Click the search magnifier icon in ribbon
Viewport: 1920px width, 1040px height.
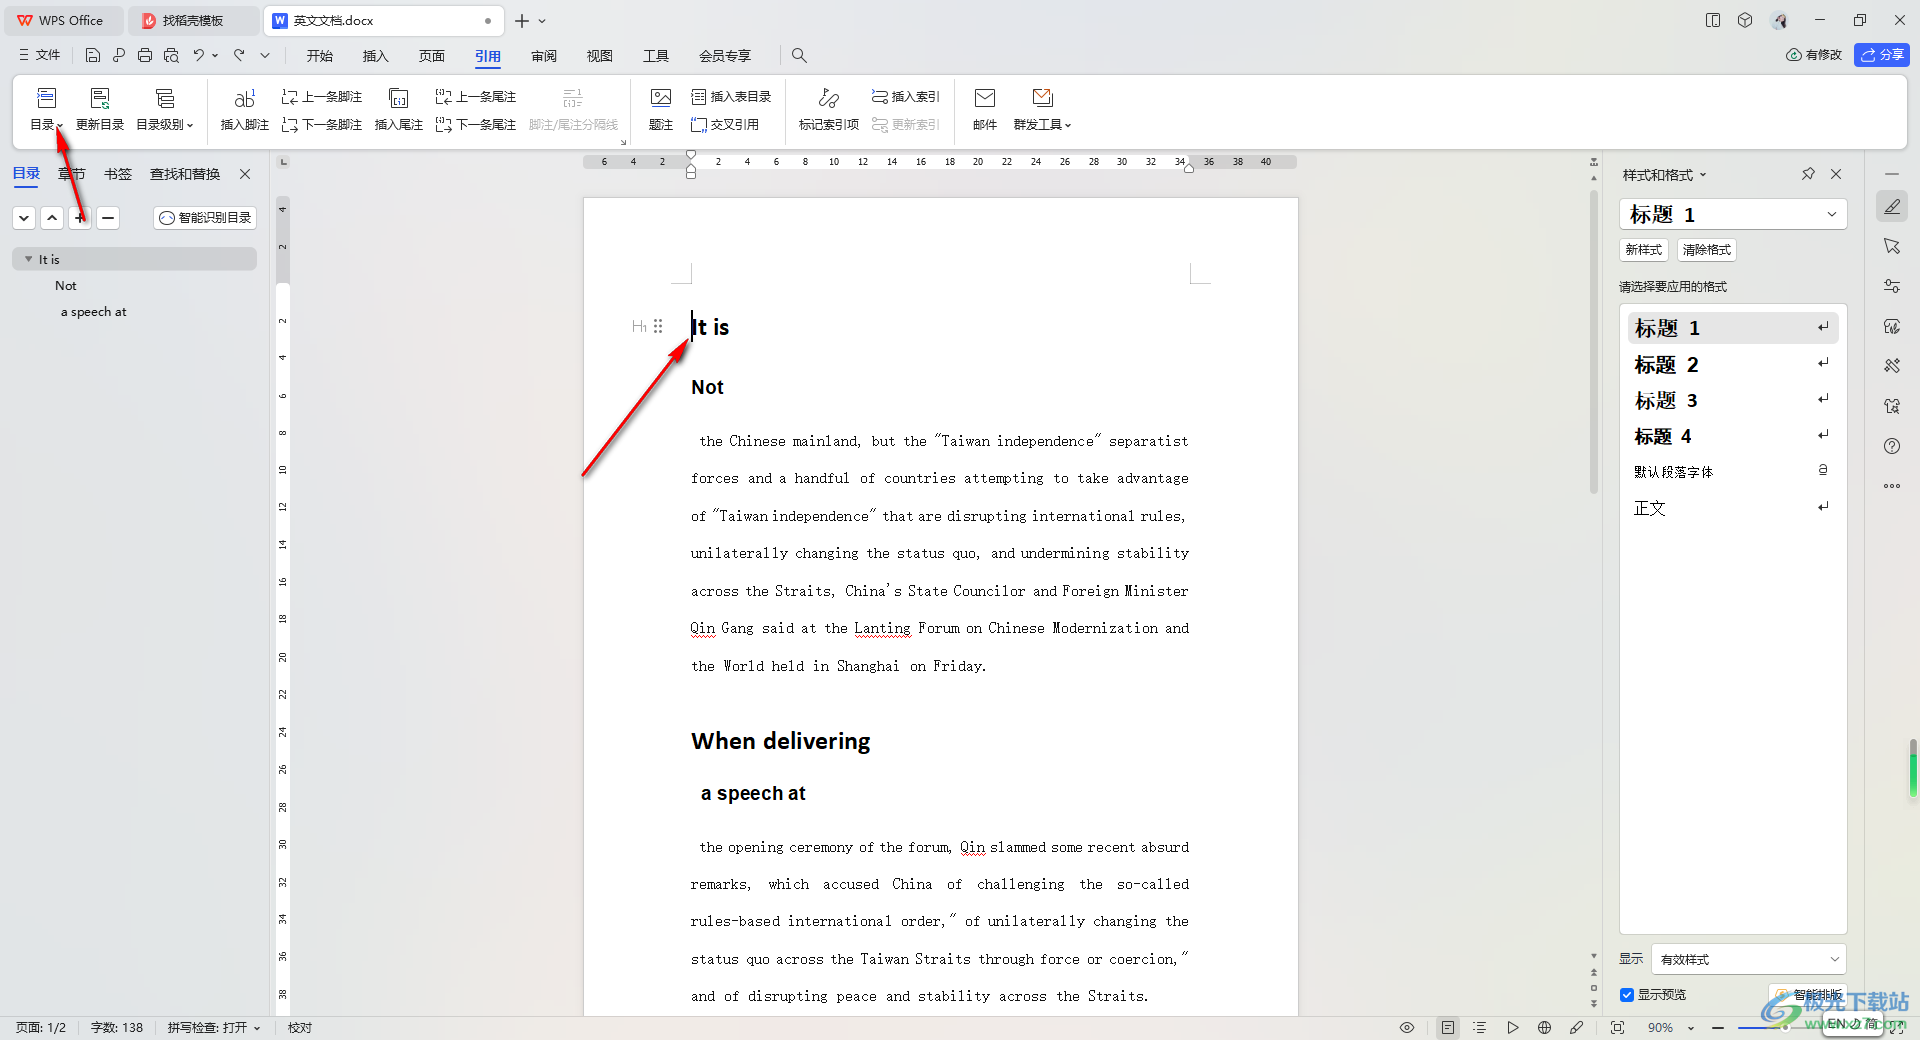(x=799, y=56)
